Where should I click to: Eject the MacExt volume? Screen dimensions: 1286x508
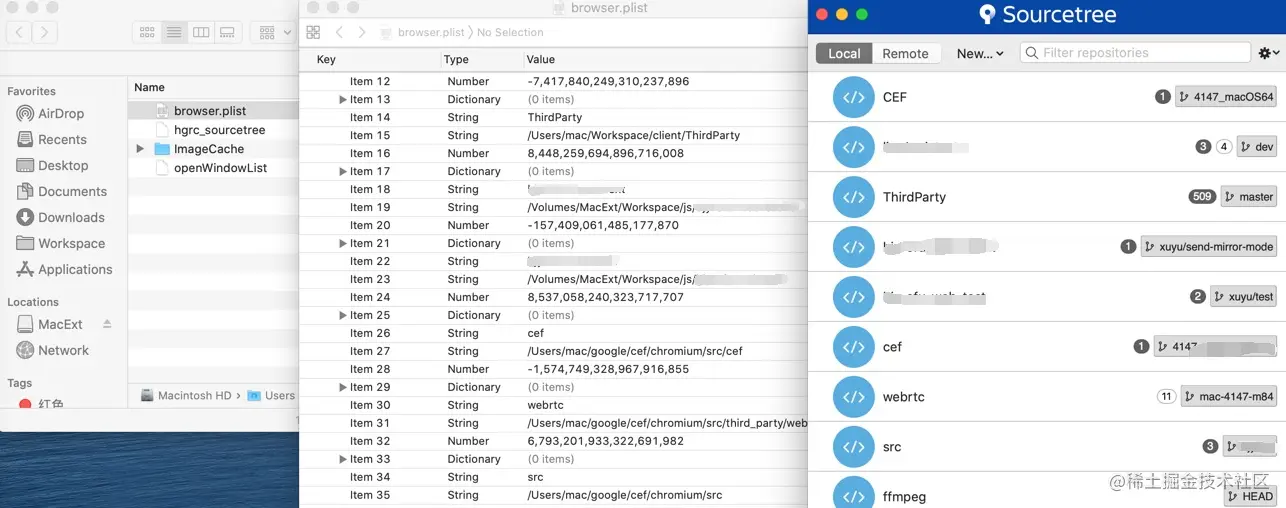click(107, 325)
